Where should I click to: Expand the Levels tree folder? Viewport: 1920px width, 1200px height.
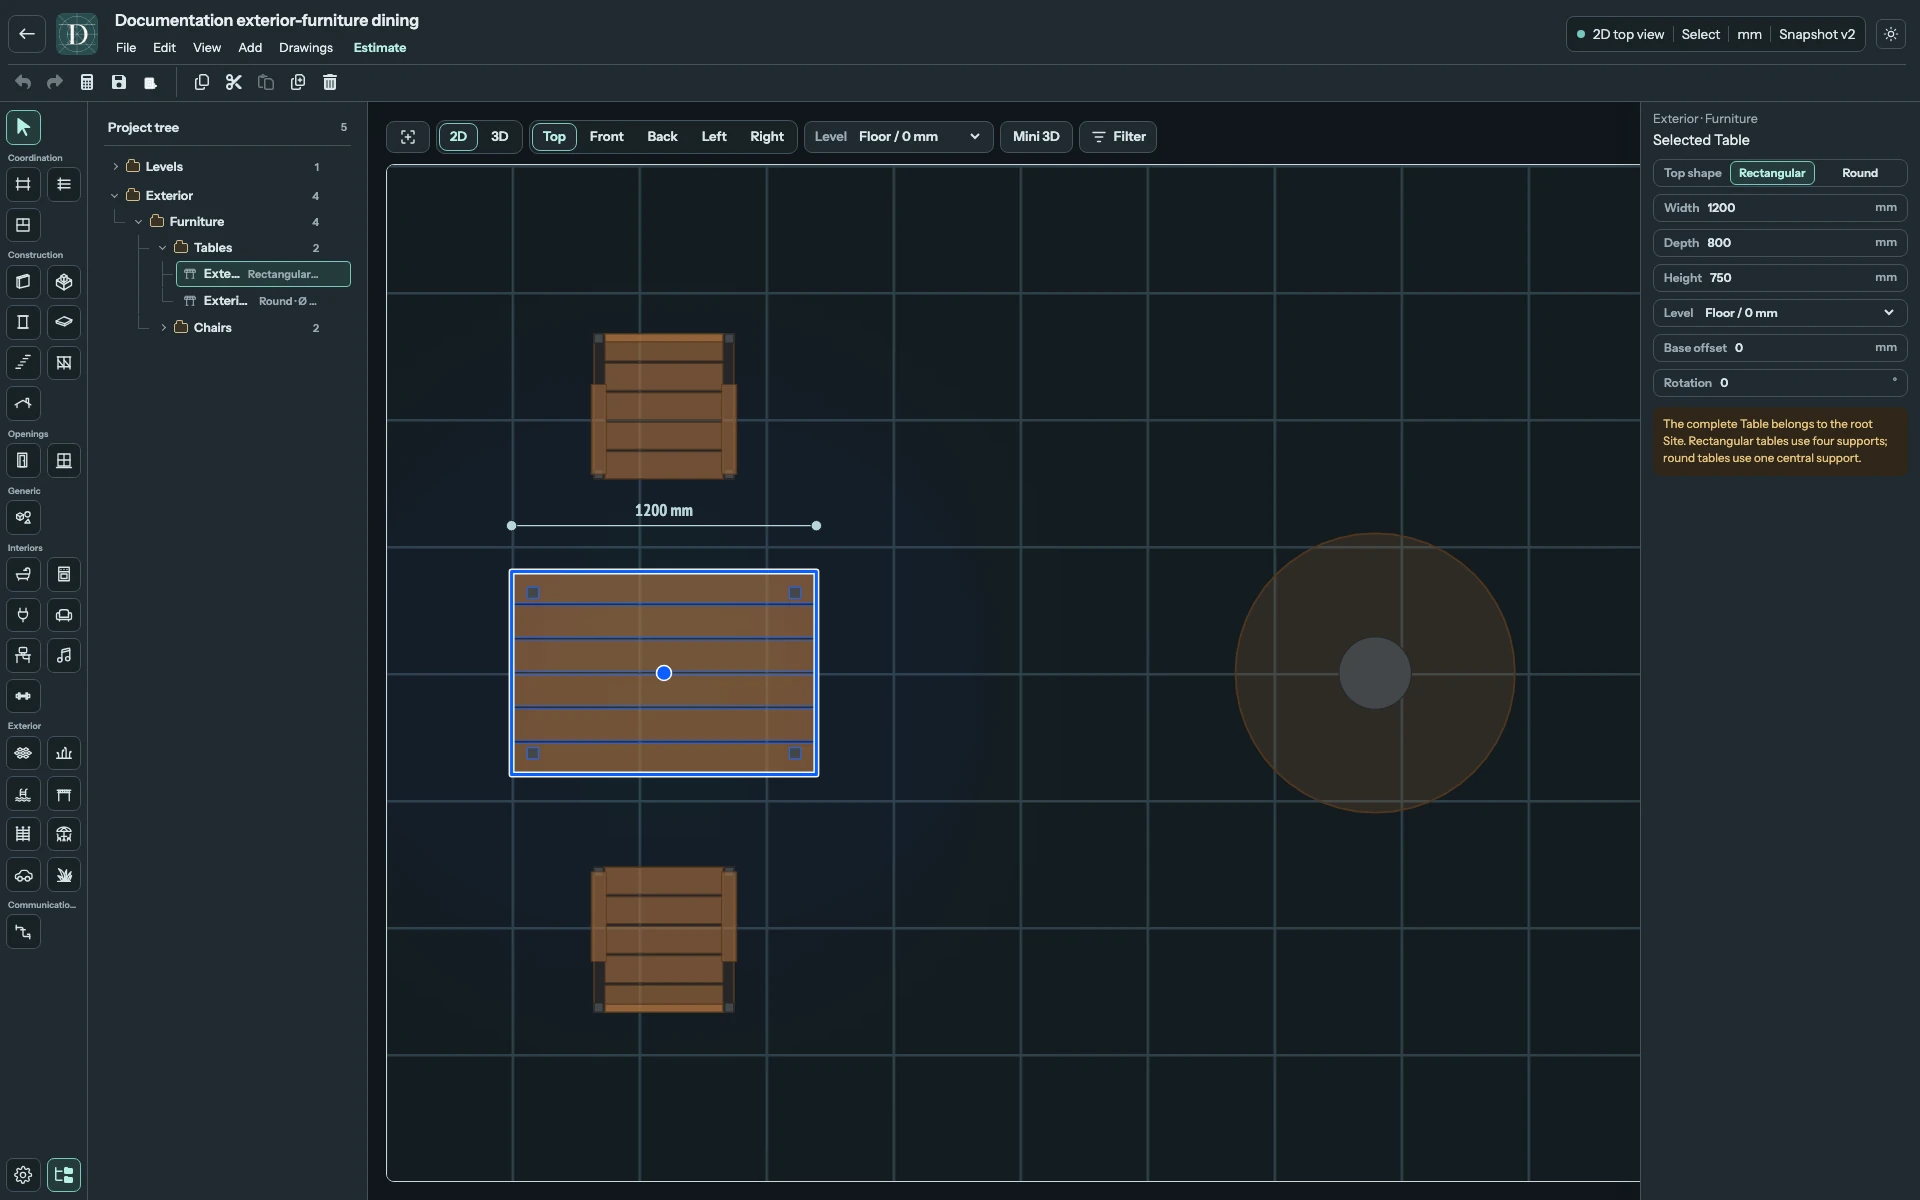[x=116, y=167]
